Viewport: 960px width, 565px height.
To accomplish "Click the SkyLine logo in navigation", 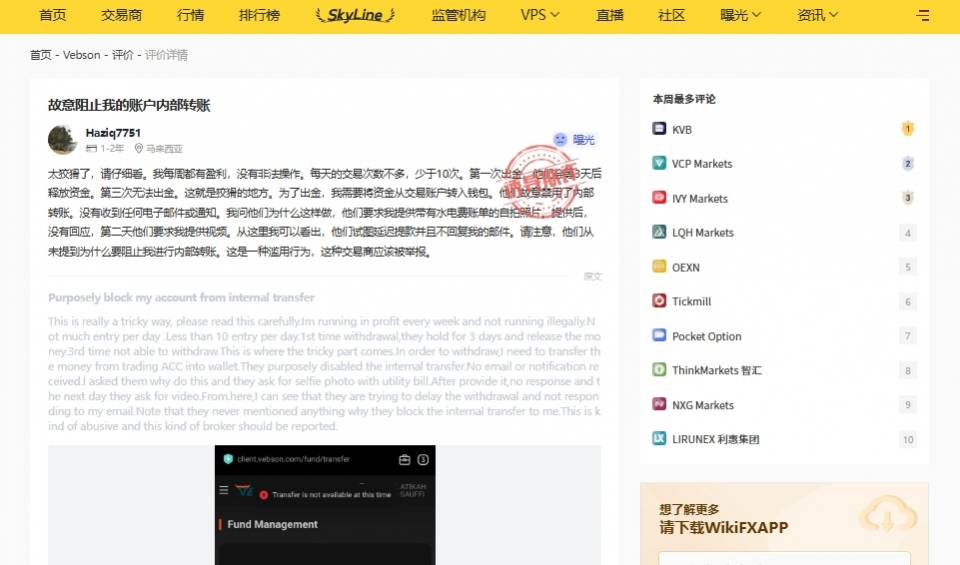I will [x=355, y=15].
